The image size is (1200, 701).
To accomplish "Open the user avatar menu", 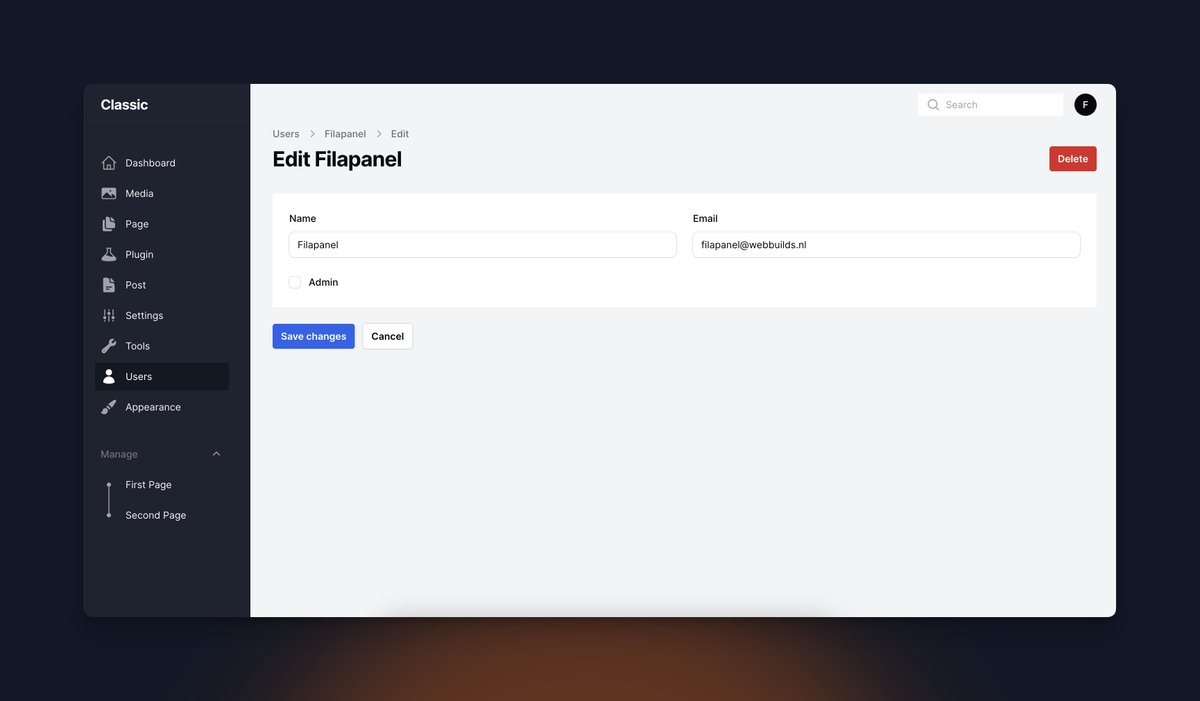I will tap(1084, 104).
